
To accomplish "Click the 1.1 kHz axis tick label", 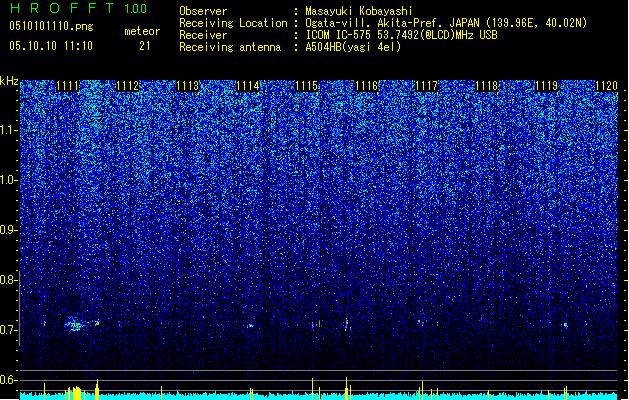I will click(8, 130).
